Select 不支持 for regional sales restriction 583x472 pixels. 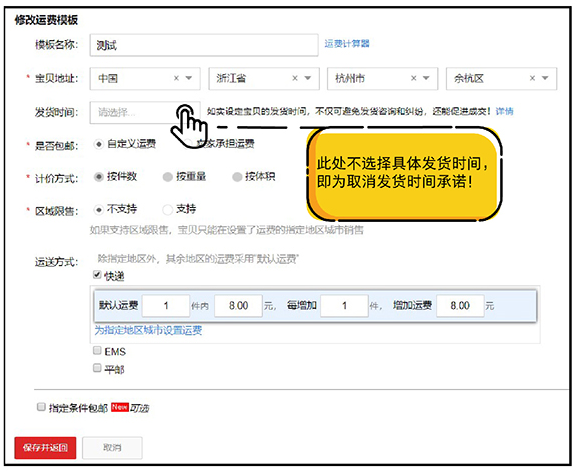(x=99, y=210)
